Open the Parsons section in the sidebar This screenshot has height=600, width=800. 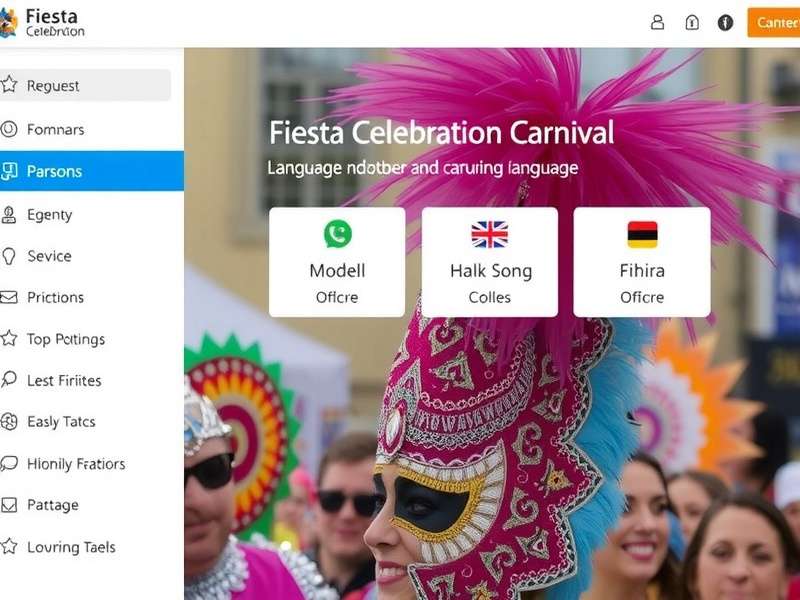click(x=60, y=171)
